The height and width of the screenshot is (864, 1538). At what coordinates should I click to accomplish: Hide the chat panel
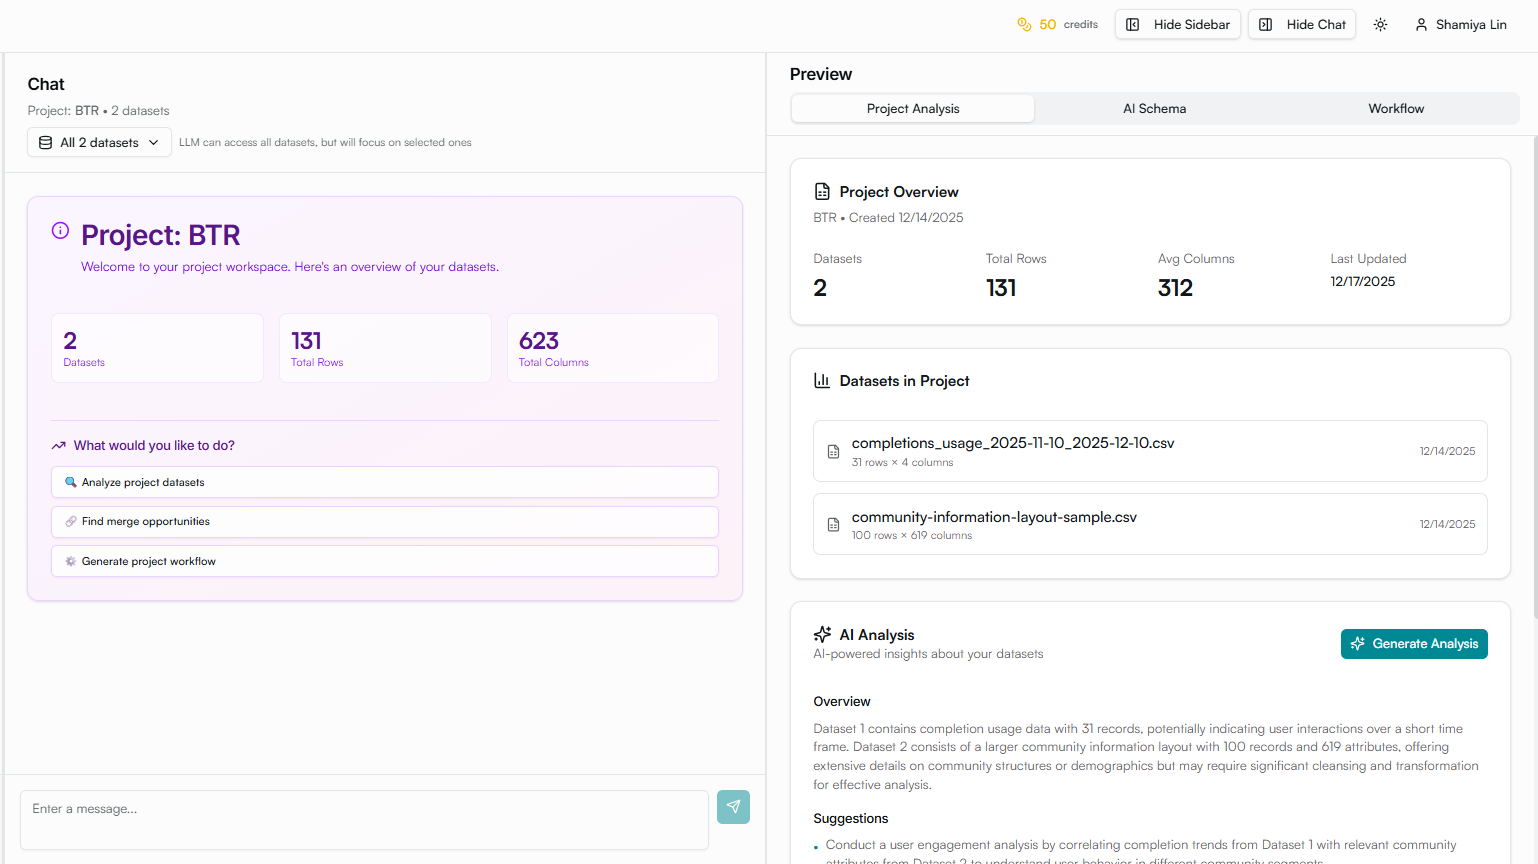pyautogui.click(x=1301, y=23)
